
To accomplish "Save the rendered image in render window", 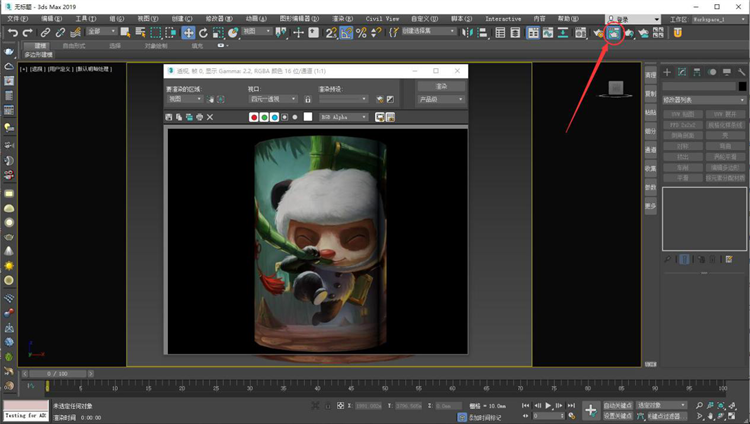I will click(168, 117).
